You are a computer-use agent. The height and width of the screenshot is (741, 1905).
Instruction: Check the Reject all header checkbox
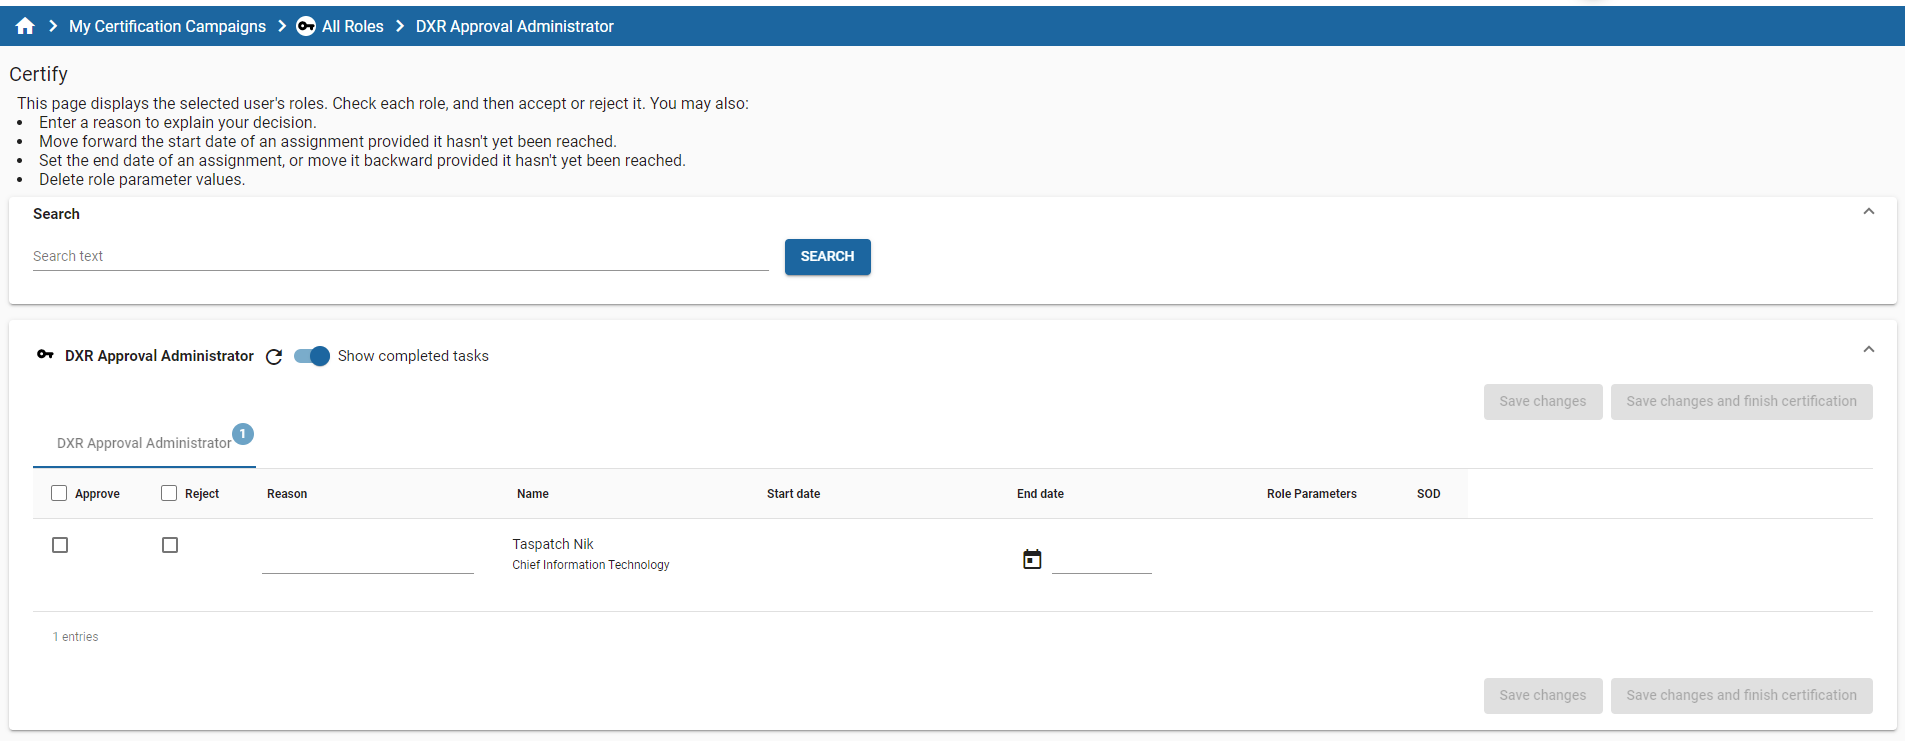coord(169,493)
